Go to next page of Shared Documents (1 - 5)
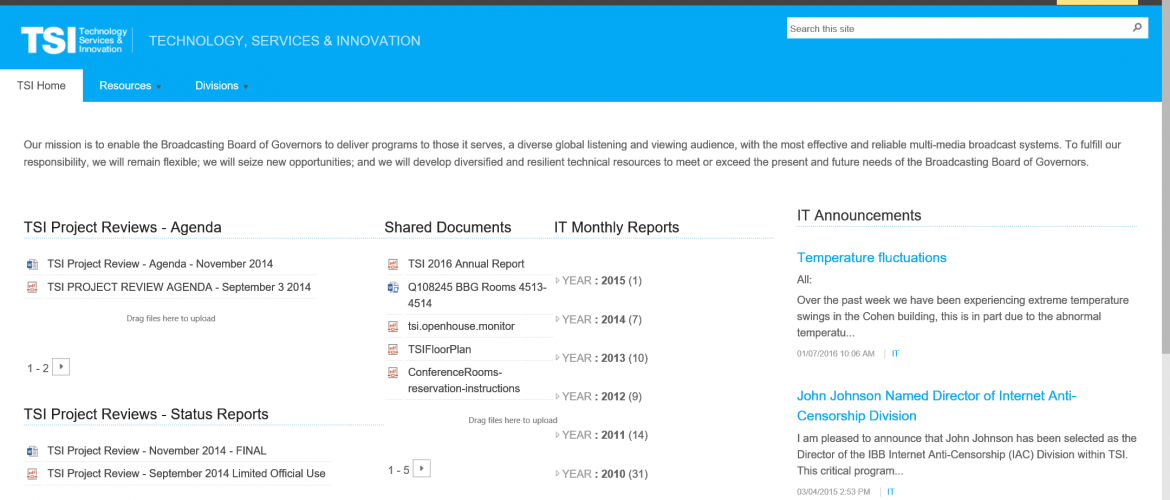Screen dimensions: 1170x500 (x=422, y=469)
